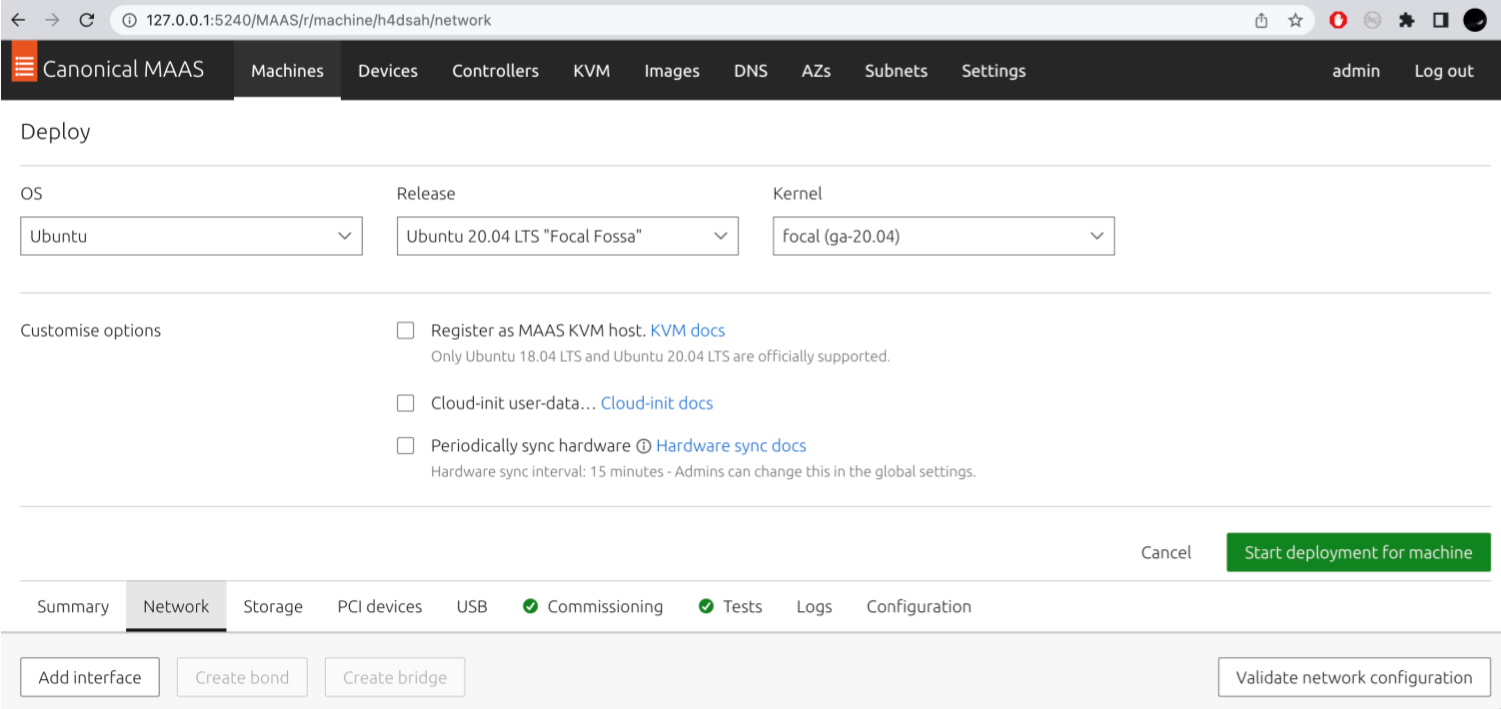Open the OS dropdown showing Ubuntu
Viewport: 1501px width, 709px height.
pos(191,237)
